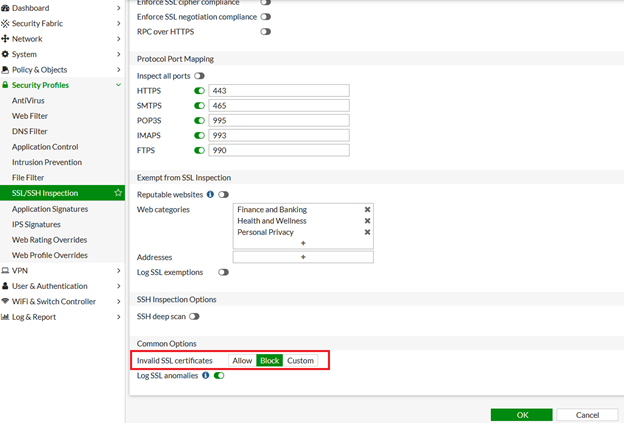Remove Finance and Banking category

click(x=367, y=209)
